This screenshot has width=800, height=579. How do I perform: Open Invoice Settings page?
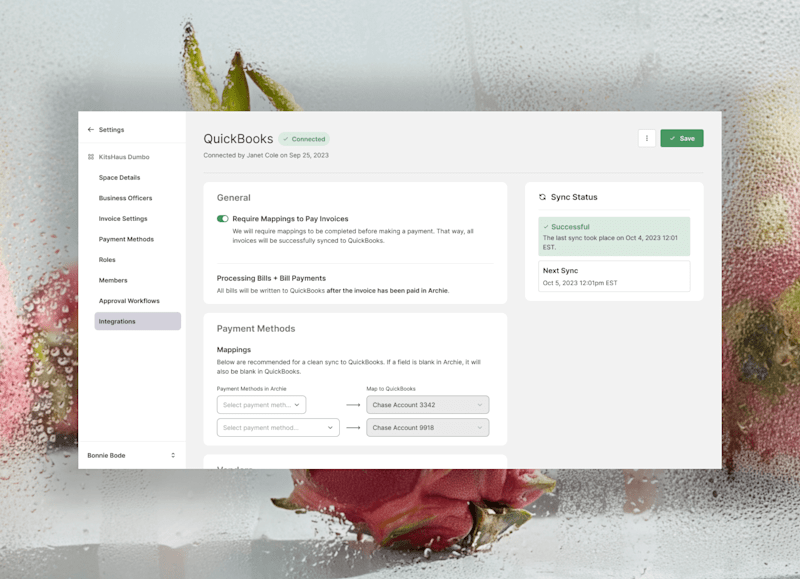123,218
